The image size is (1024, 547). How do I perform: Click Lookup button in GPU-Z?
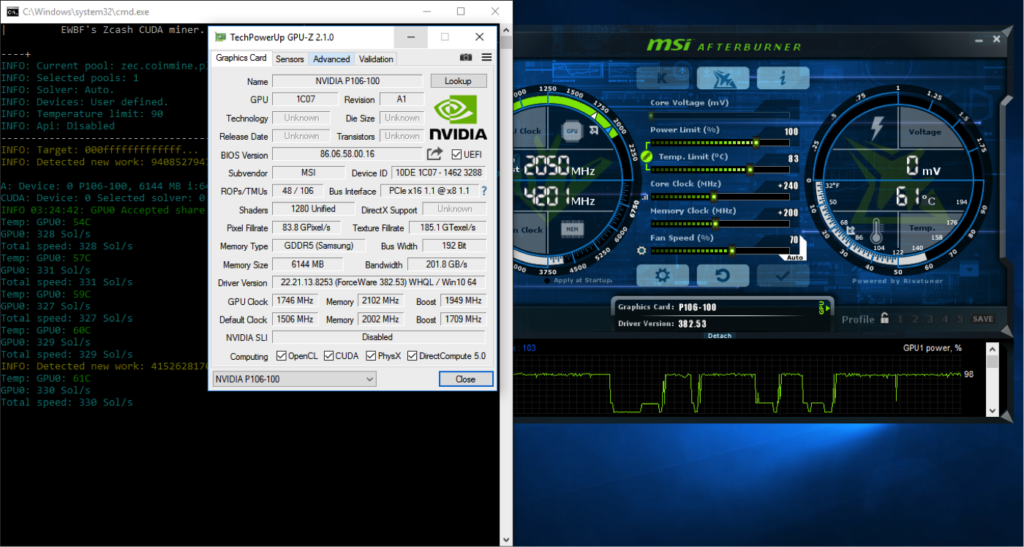[458, 81]
